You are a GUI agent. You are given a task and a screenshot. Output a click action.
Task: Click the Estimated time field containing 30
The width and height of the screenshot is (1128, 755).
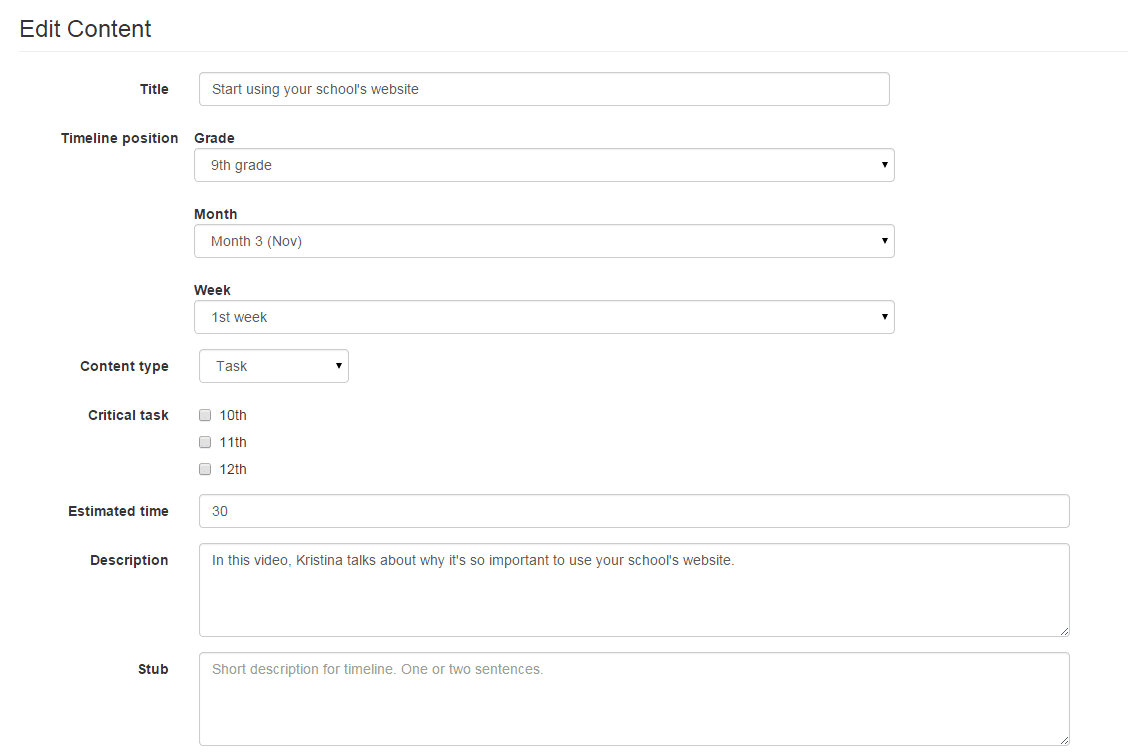[x=634, y=511]
